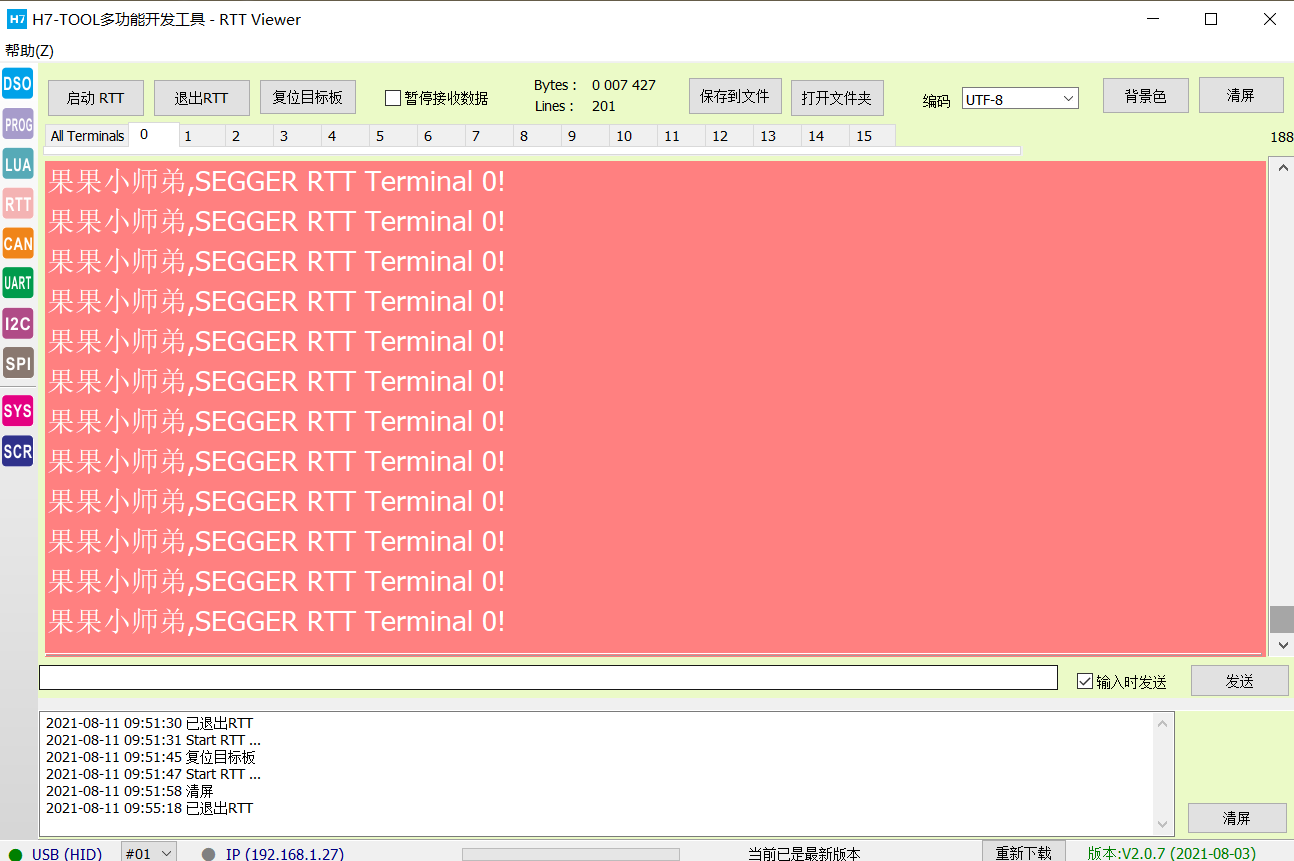The image size is (1294, 861).
Task: Select terminal tab 9
Action: tap(586, 136)
